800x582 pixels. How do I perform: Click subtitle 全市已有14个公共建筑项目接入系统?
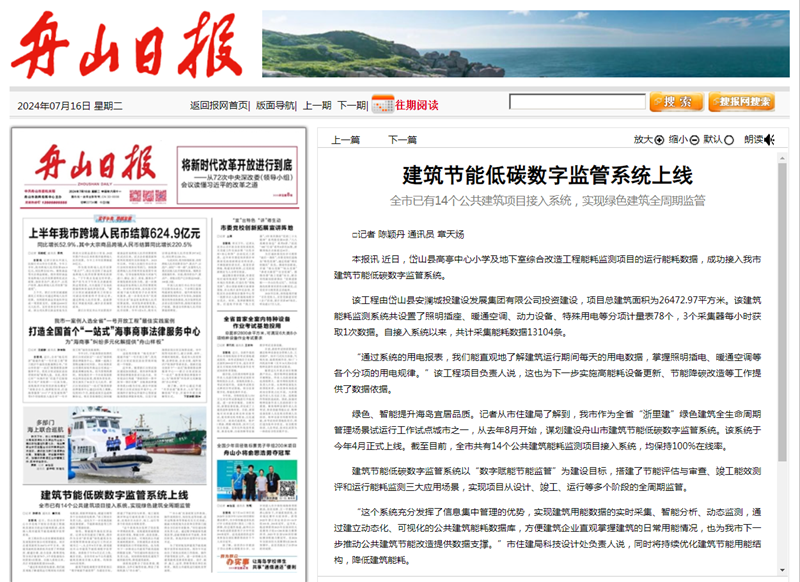pyautogui.click(x=480, y=201)
